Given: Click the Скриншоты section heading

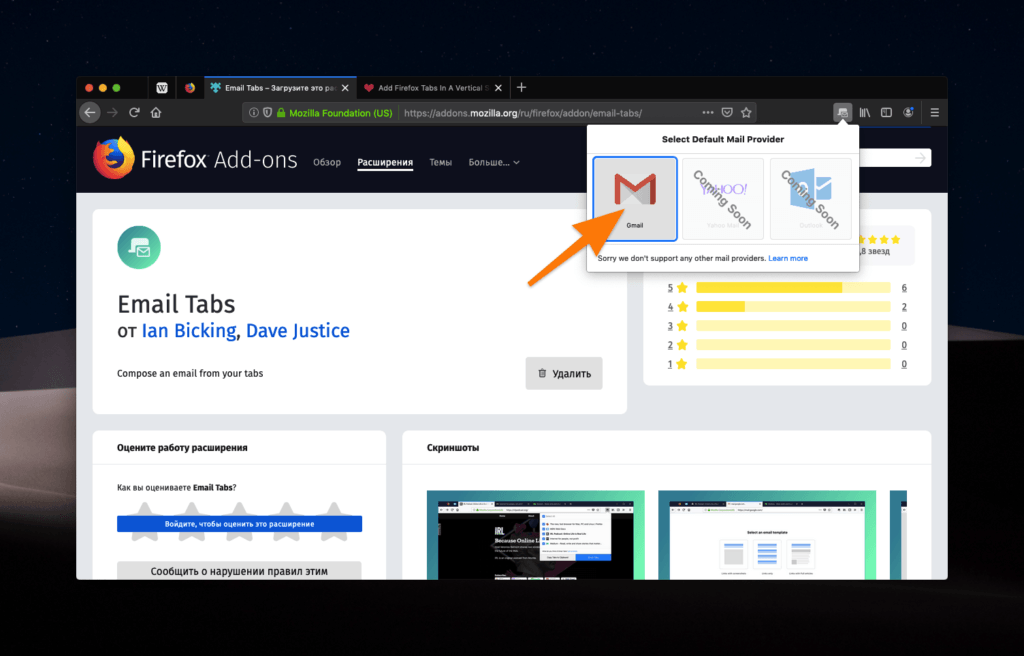Looking at the screenshot, I should (x=453, y=448).
